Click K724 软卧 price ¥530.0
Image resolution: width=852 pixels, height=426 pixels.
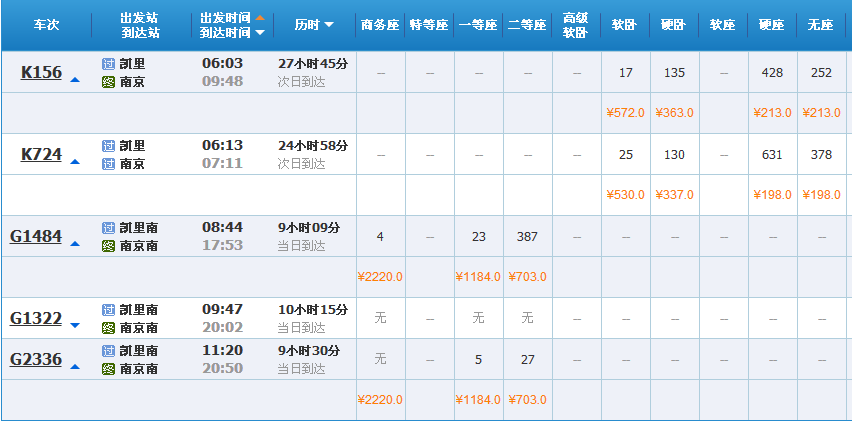(625, 195)
